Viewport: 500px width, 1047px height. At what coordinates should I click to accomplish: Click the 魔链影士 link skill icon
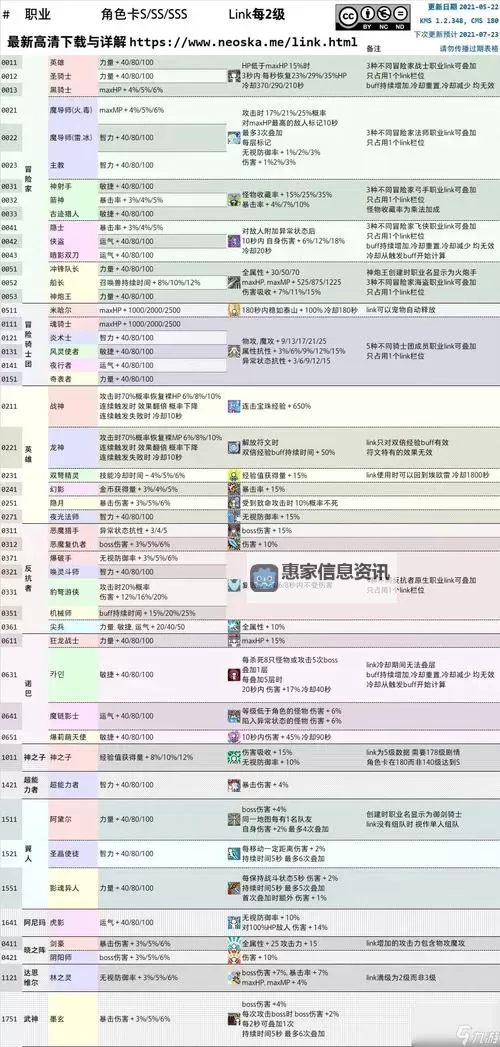tap(234, 716)
